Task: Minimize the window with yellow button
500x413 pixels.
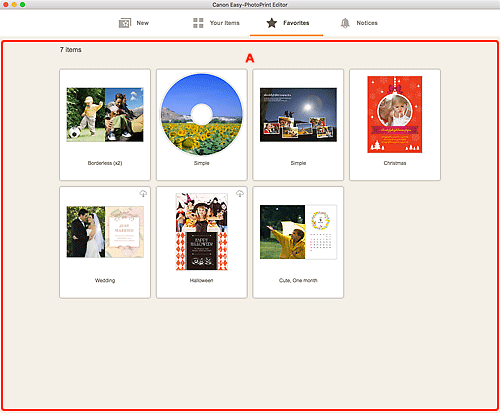Action: [14, 5]
